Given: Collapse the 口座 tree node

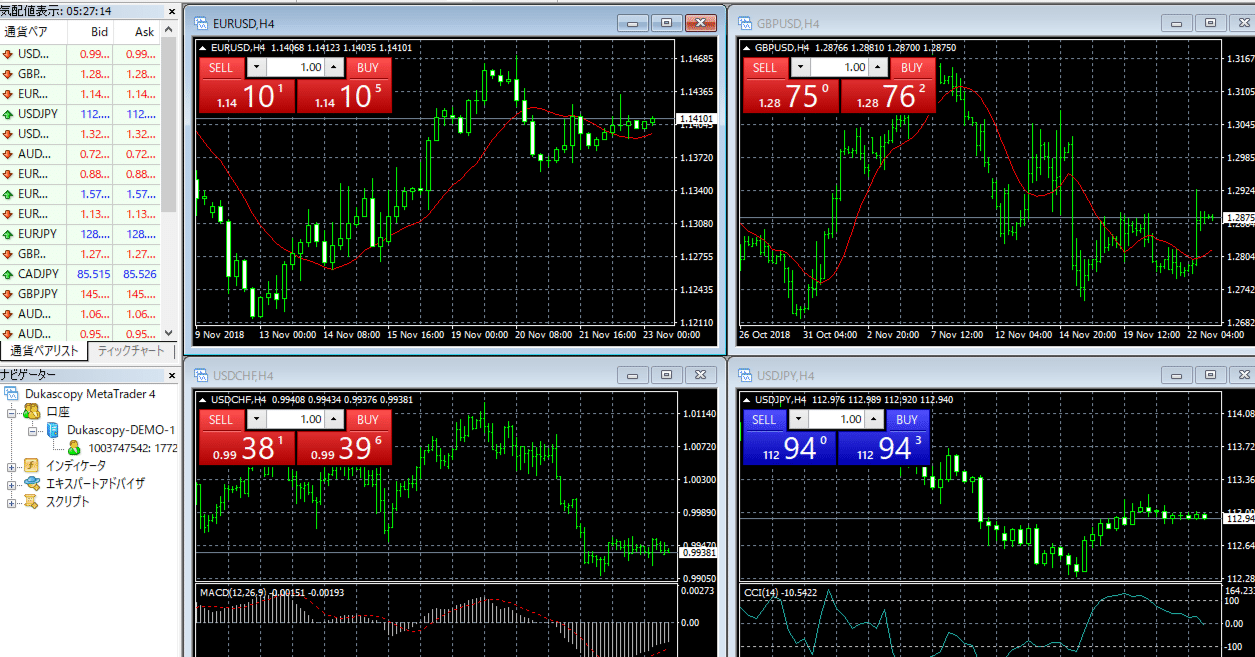Looking at the screenshot, I should pos(11,412).
